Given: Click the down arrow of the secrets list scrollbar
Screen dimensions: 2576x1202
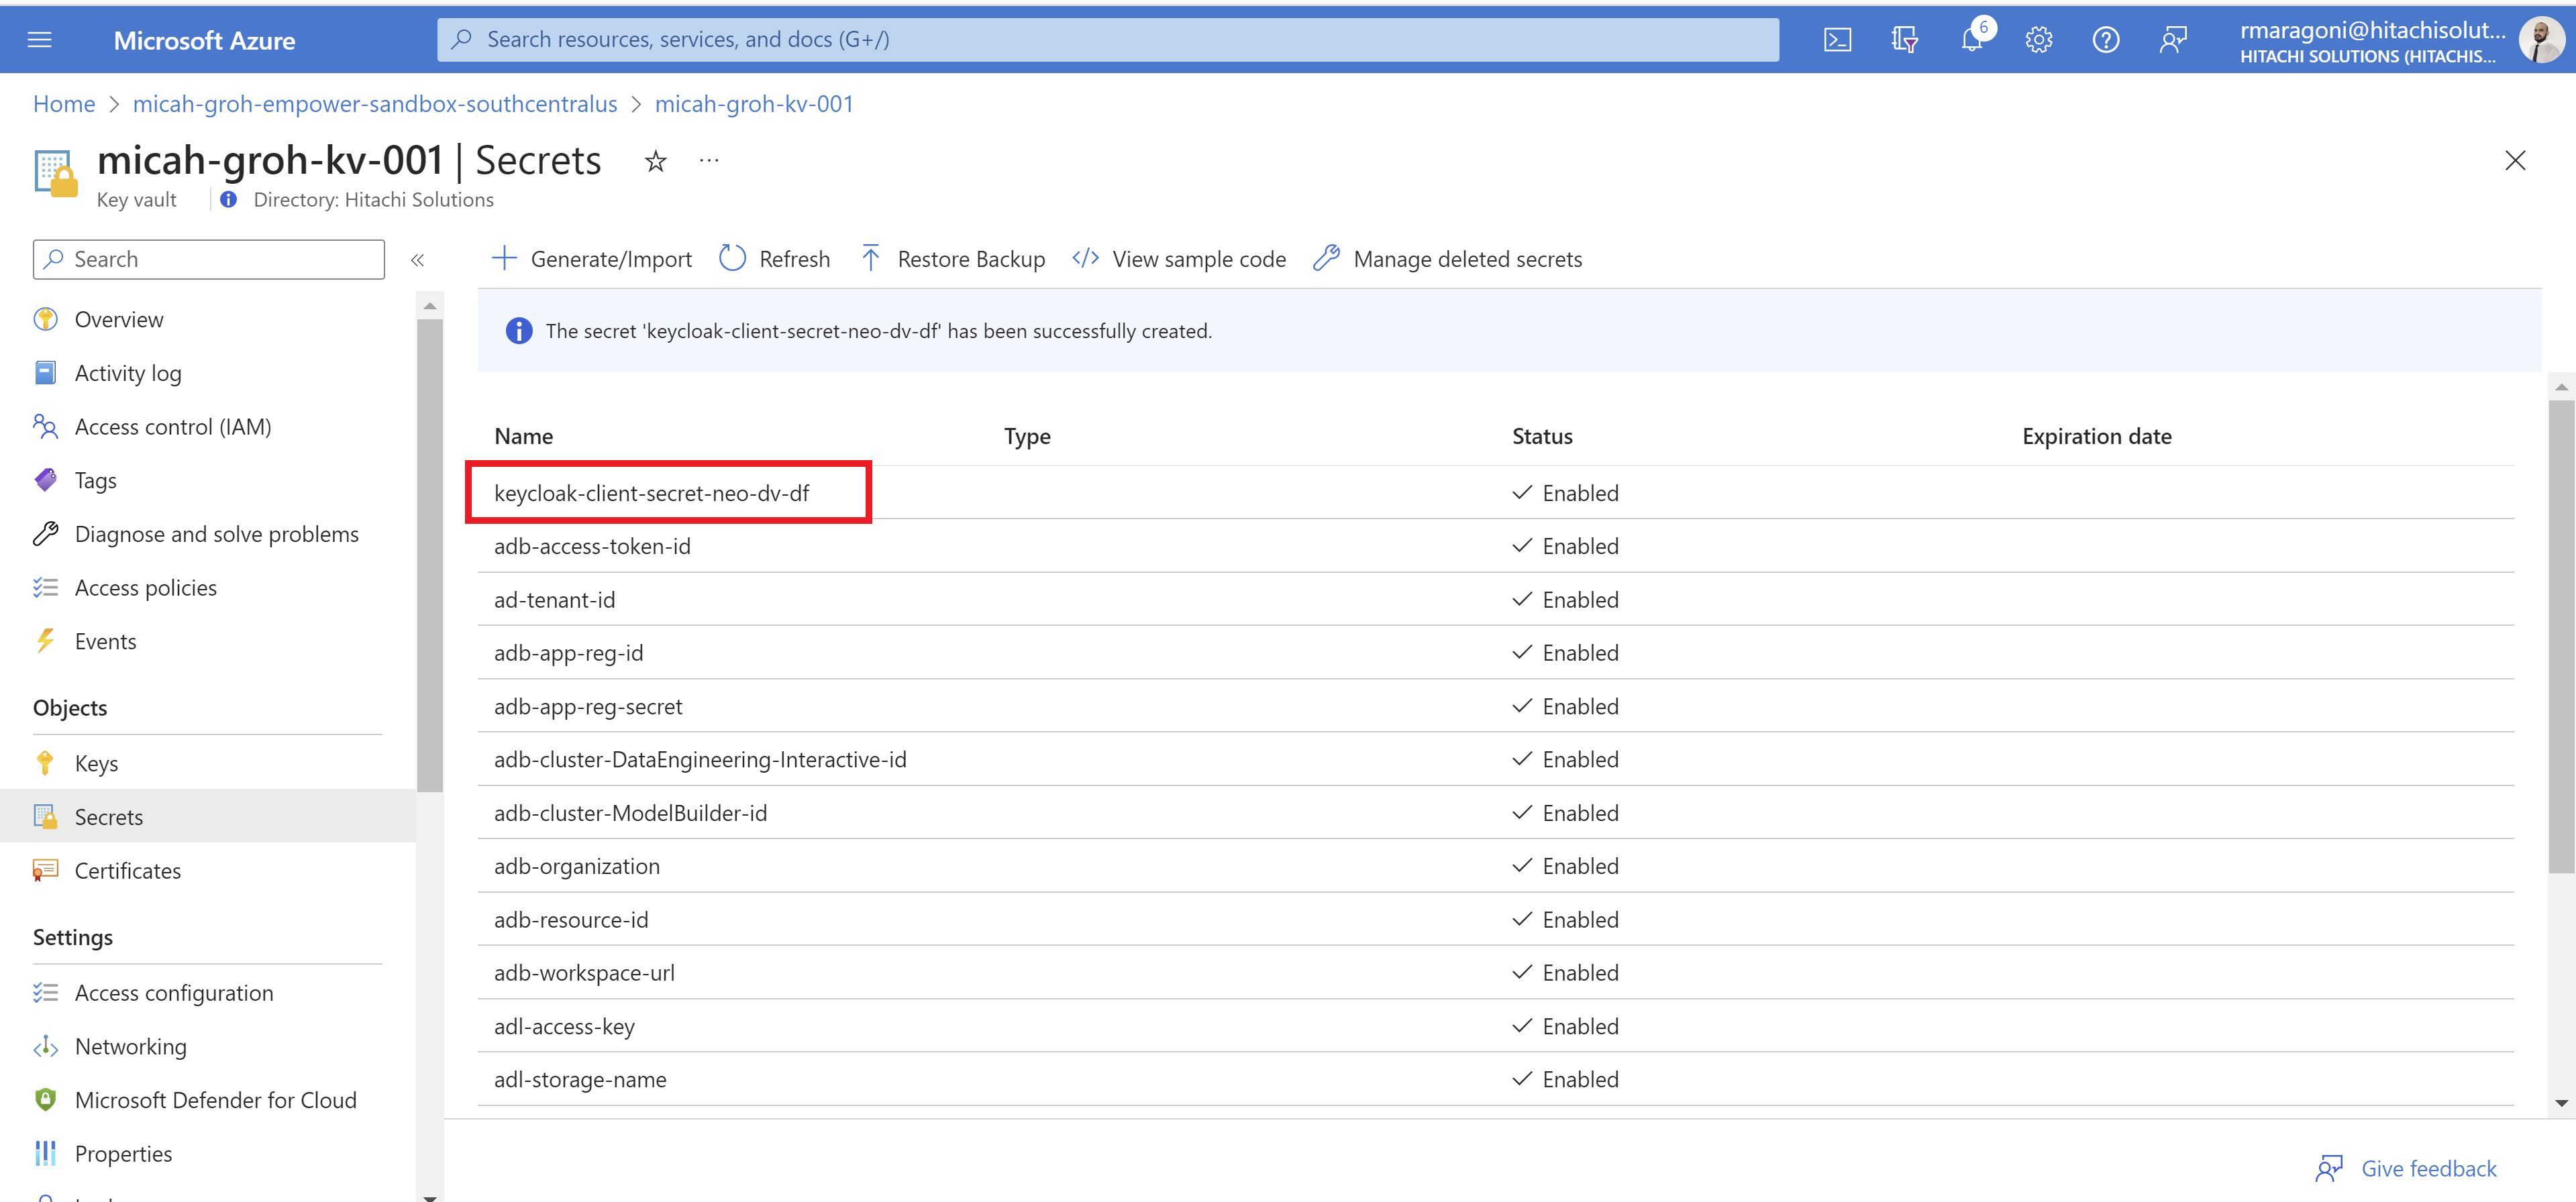Looking at the screenshot, I should (2561, 1104).
